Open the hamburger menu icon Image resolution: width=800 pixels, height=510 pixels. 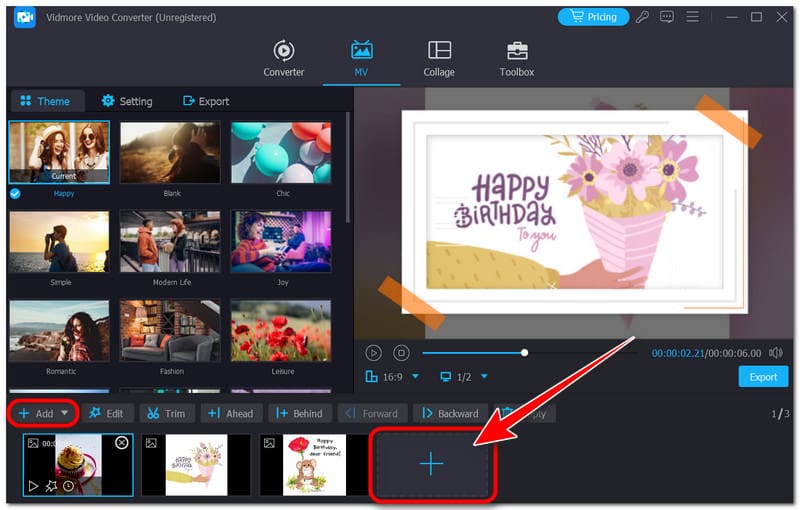coord(691,17)
